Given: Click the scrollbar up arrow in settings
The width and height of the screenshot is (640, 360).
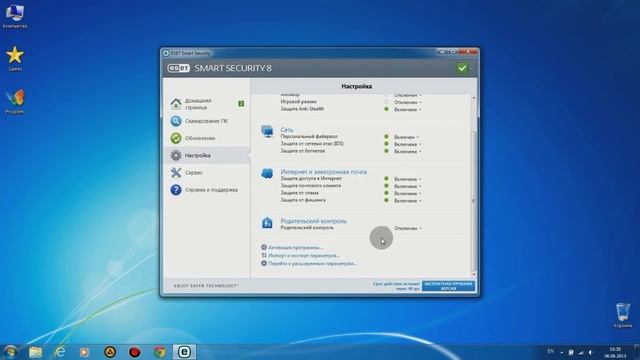Looking at the screenshot, I should click(x=473, y=98).
